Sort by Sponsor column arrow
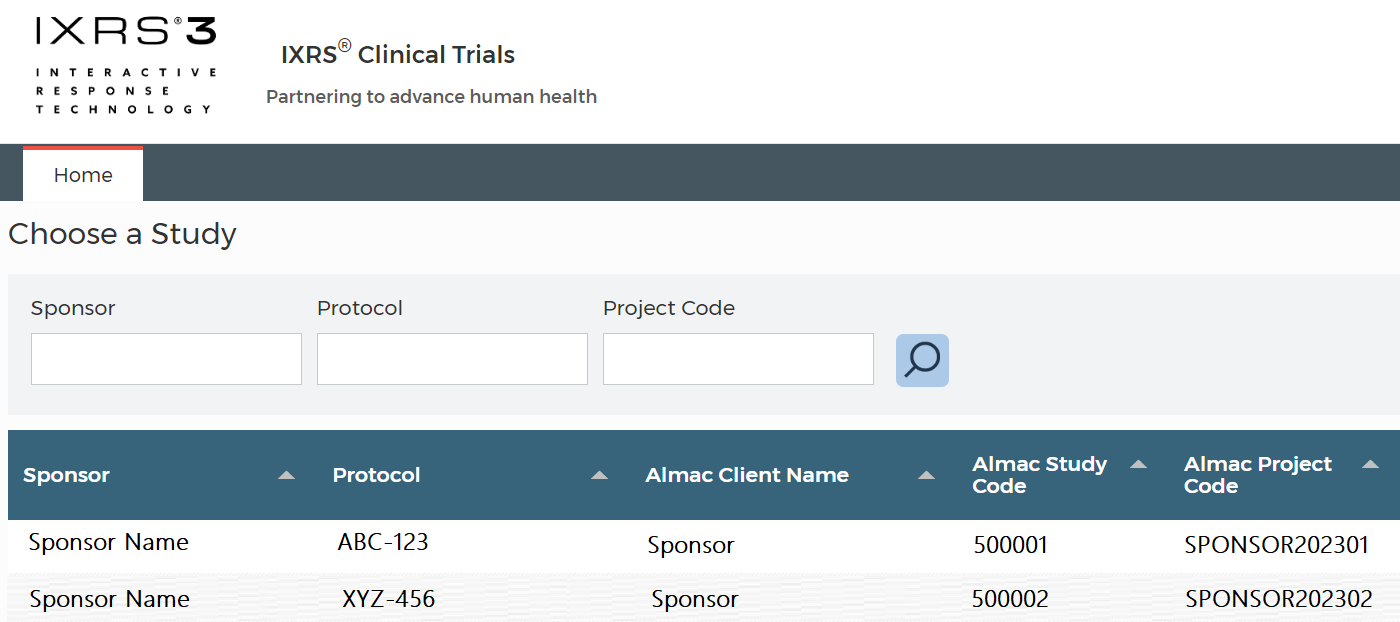Image resolution: width=1400 pixels, height=622 pixels. coord(286,475)
